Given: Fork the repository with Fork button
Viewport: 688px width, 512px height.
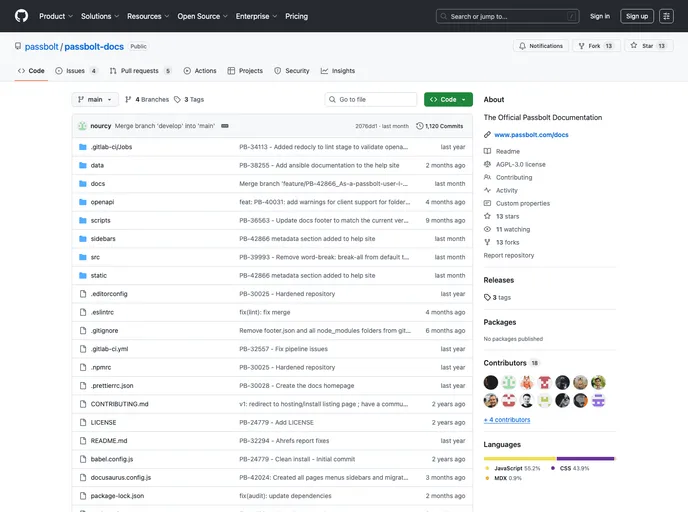Looking at the screenshot, I should [596, 46].
